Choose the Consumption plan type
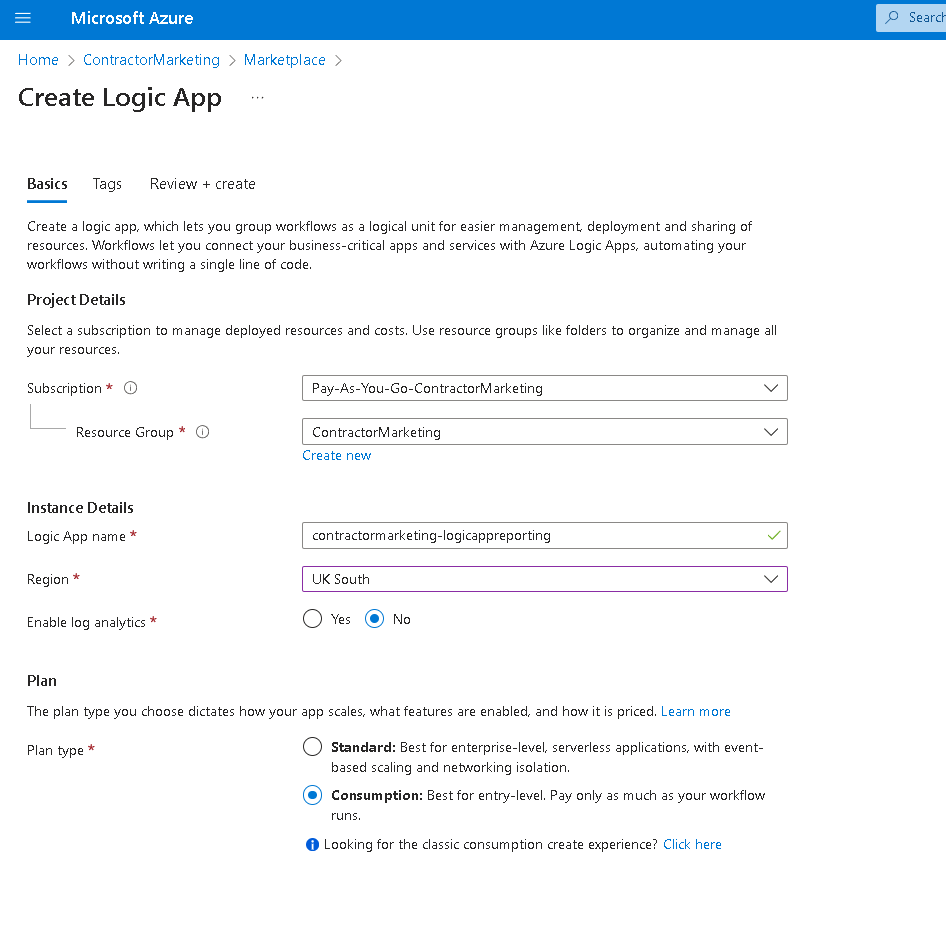The width and height of the screenshot is (946, 930). [x=313, y=795]
